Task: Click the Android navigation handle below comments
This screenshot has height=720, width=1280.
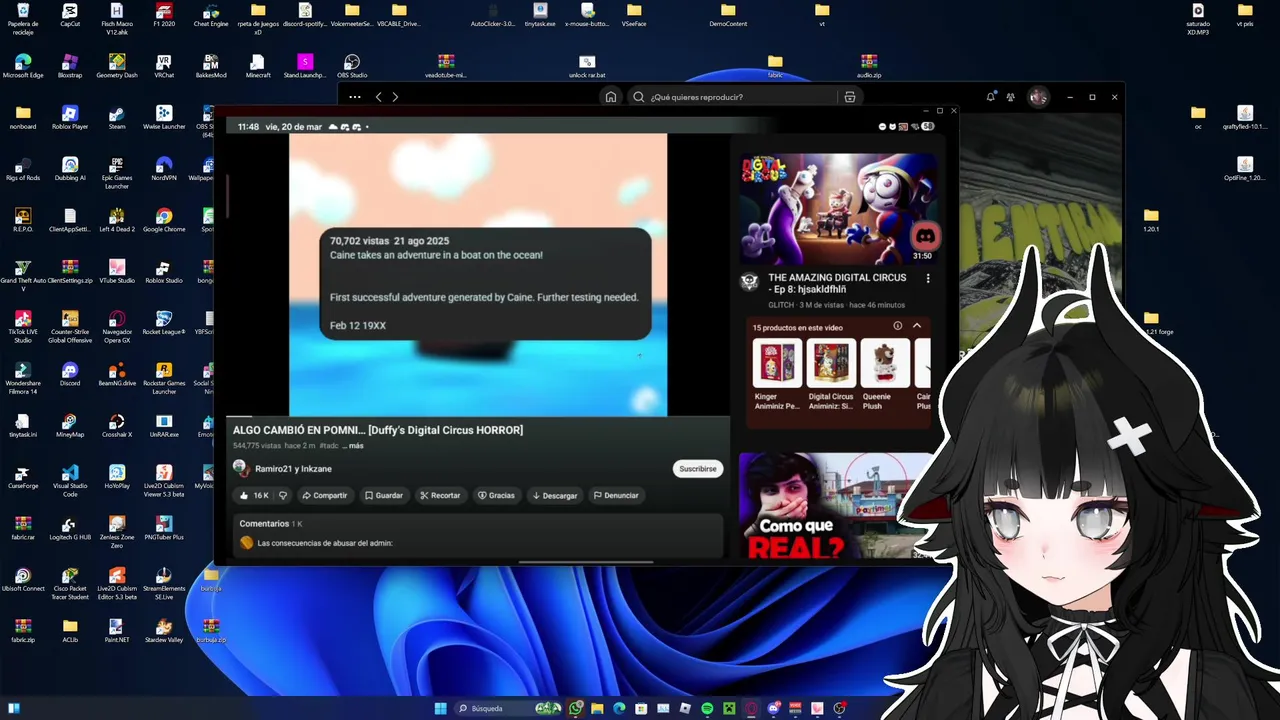Action: (585, 561)
